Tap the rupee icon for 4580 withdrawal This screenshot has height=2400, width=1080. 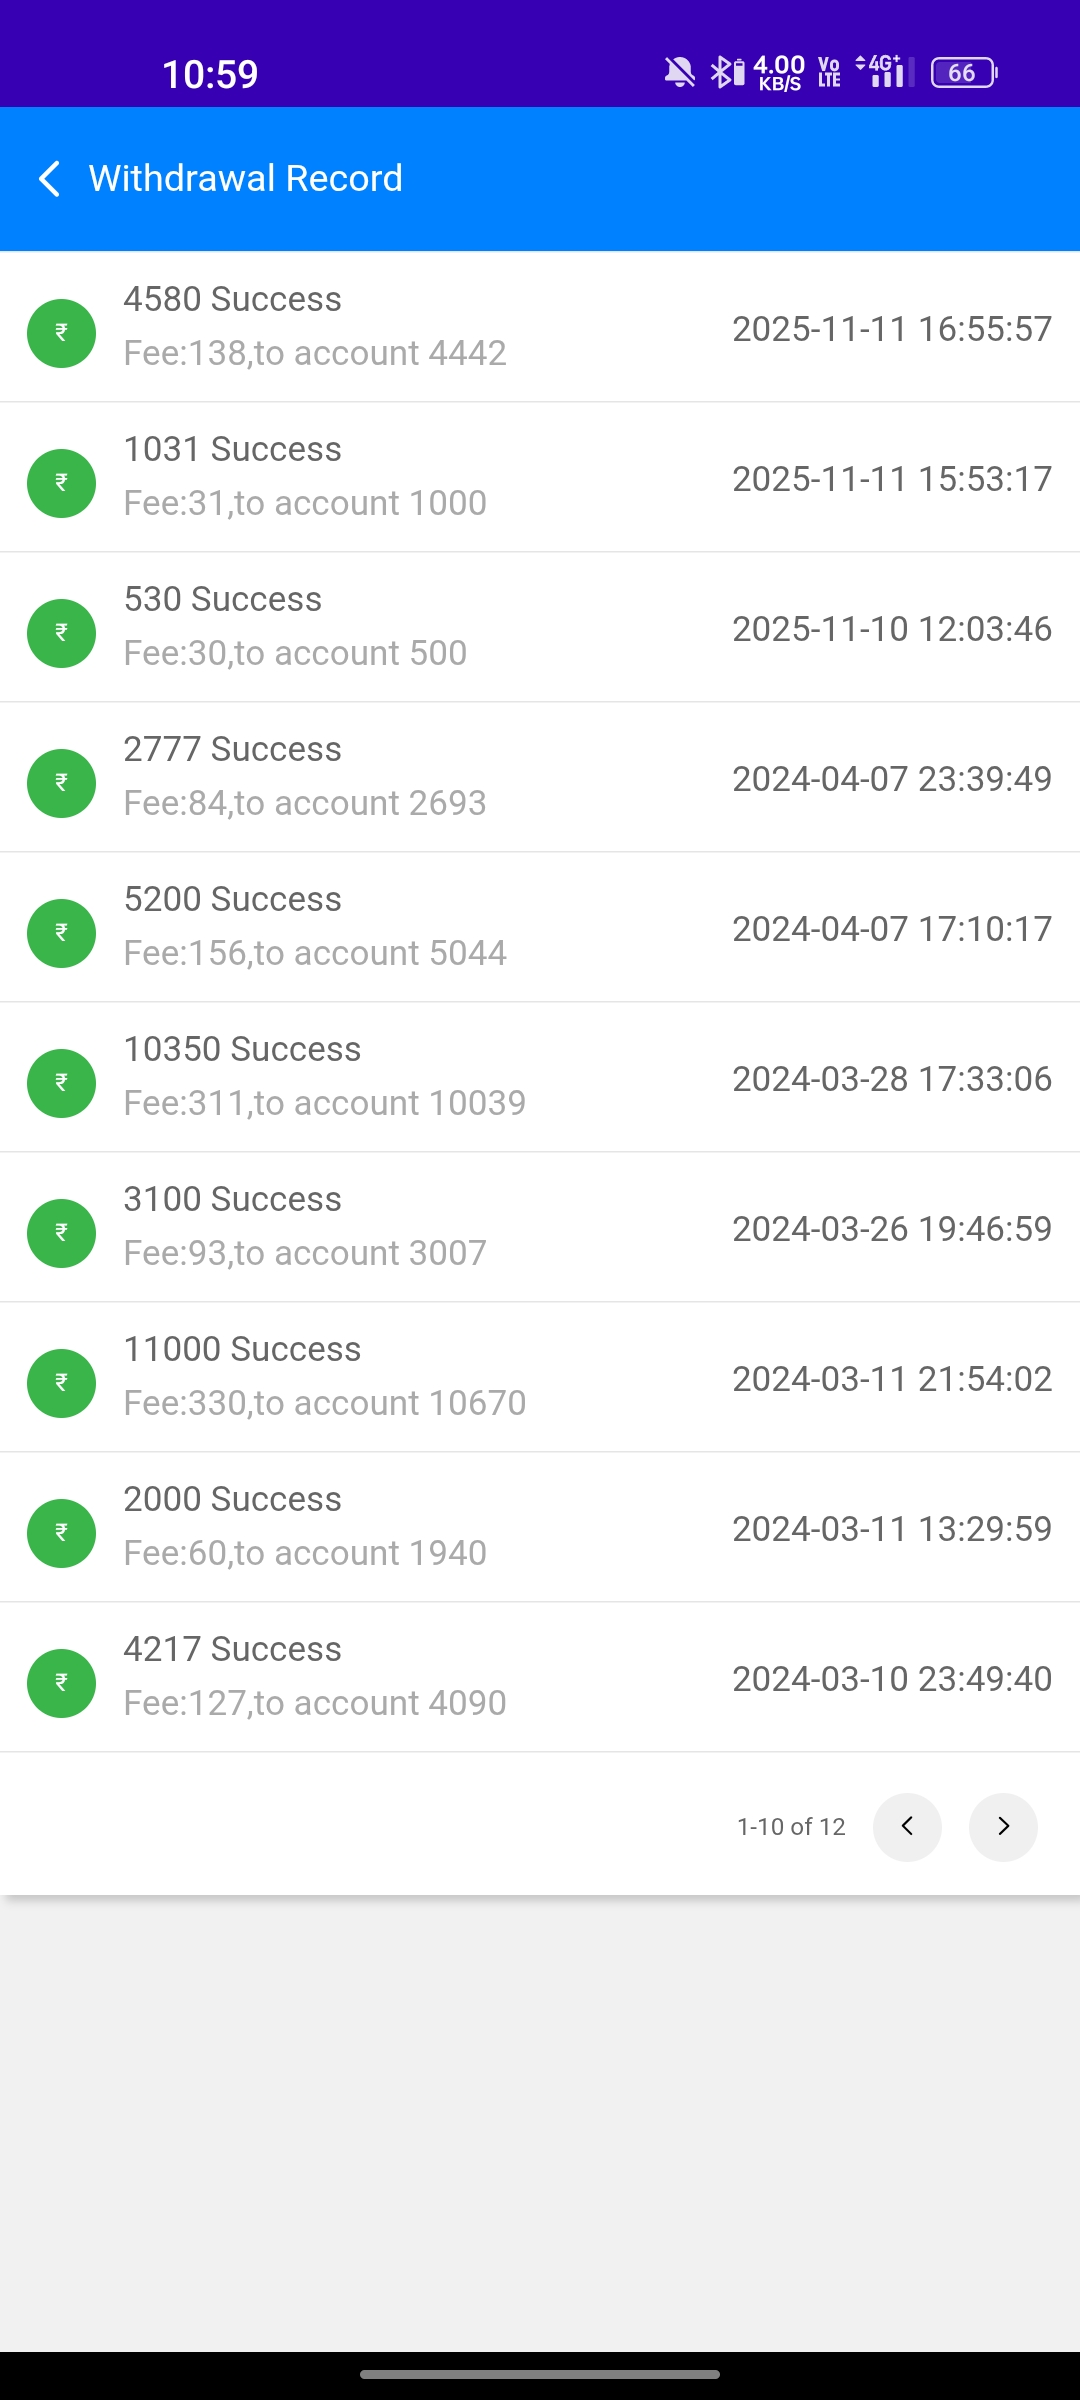tap(61, 333)
